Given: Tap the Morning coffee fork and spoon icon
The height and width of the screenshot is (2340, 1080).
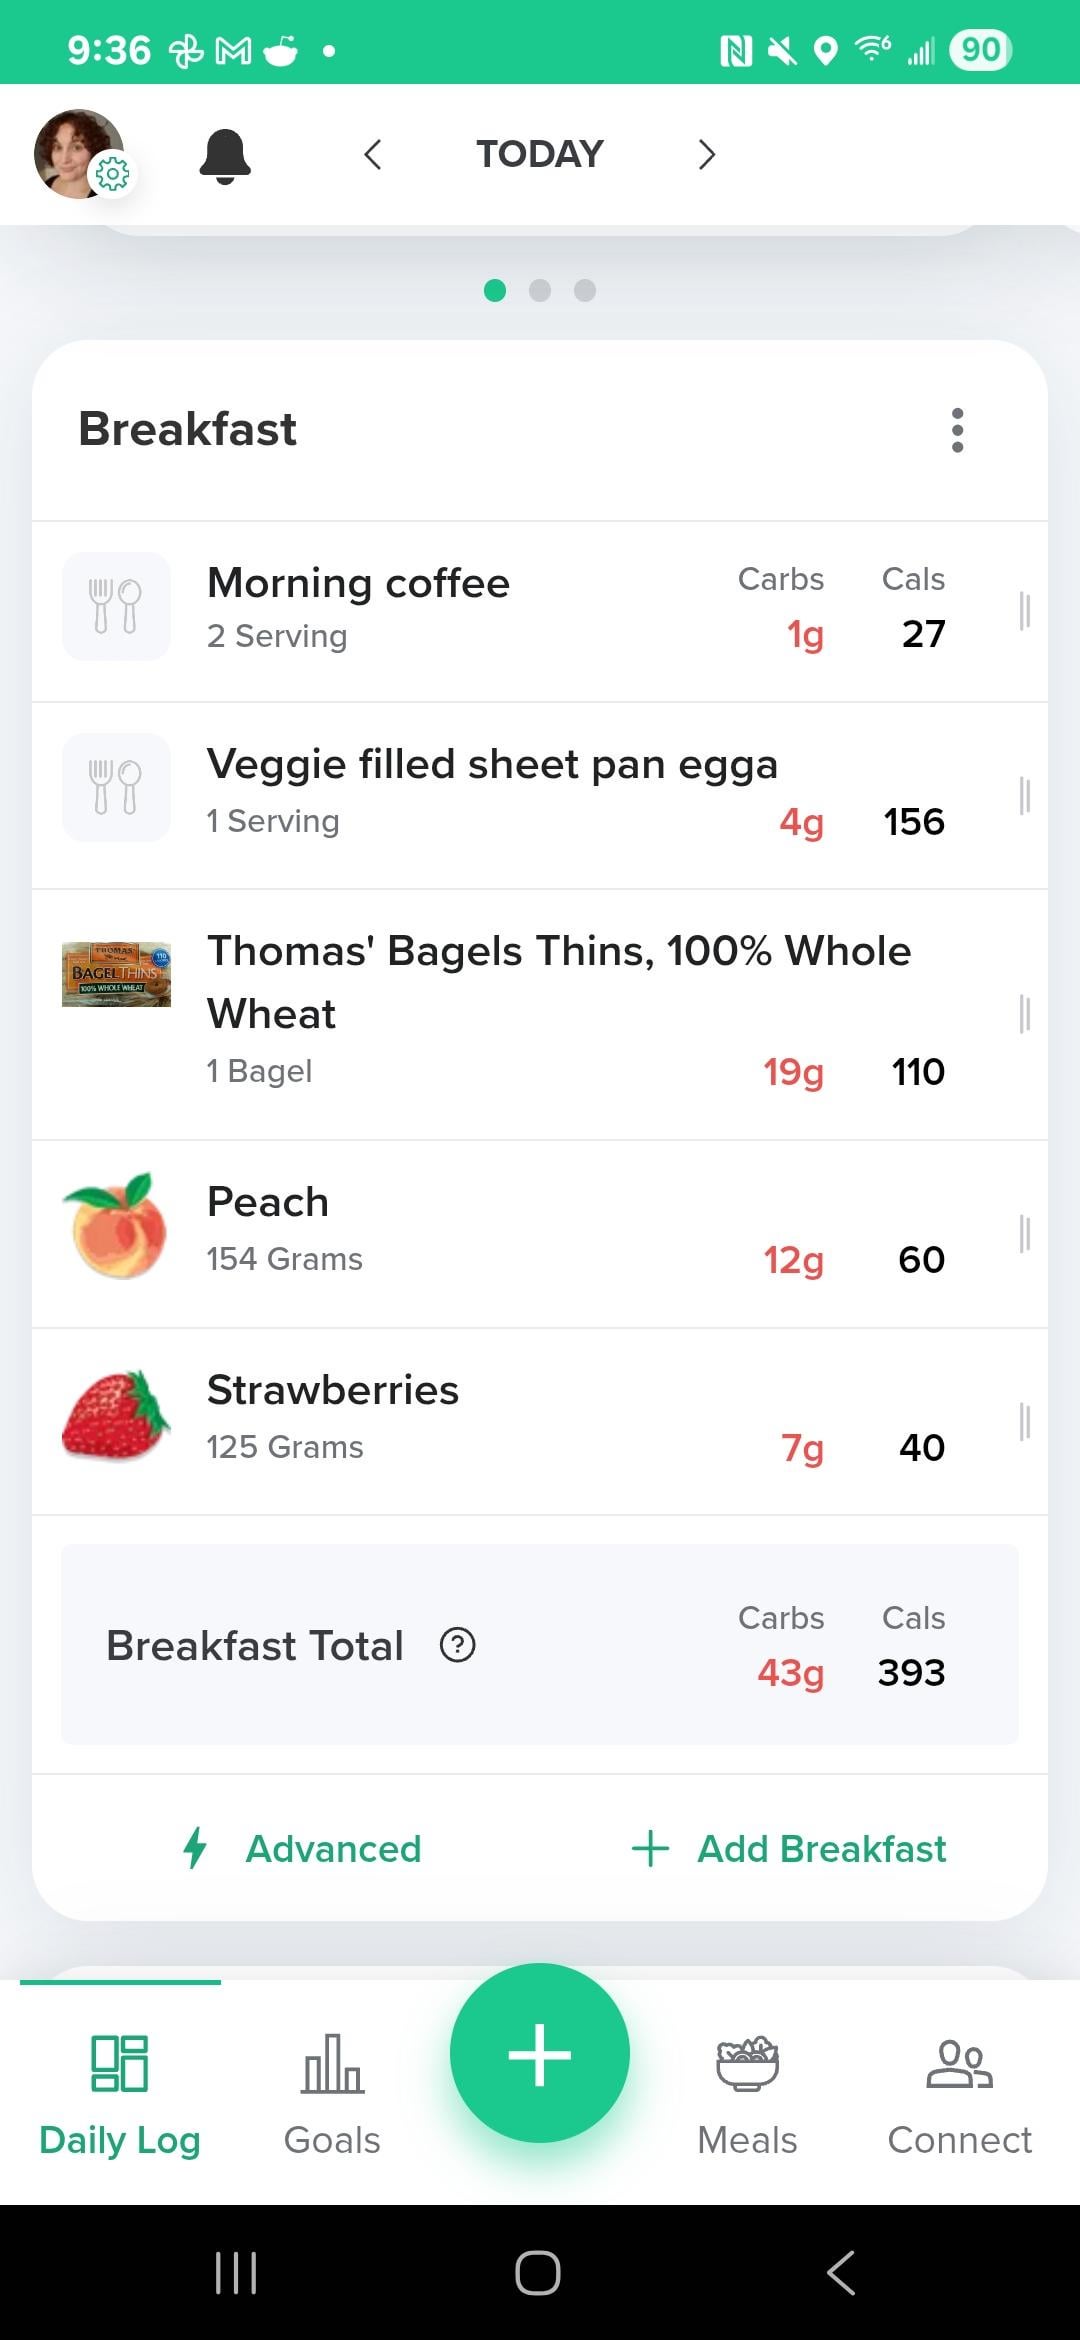Looking at the screenshot, I should [x=116, y=606].
